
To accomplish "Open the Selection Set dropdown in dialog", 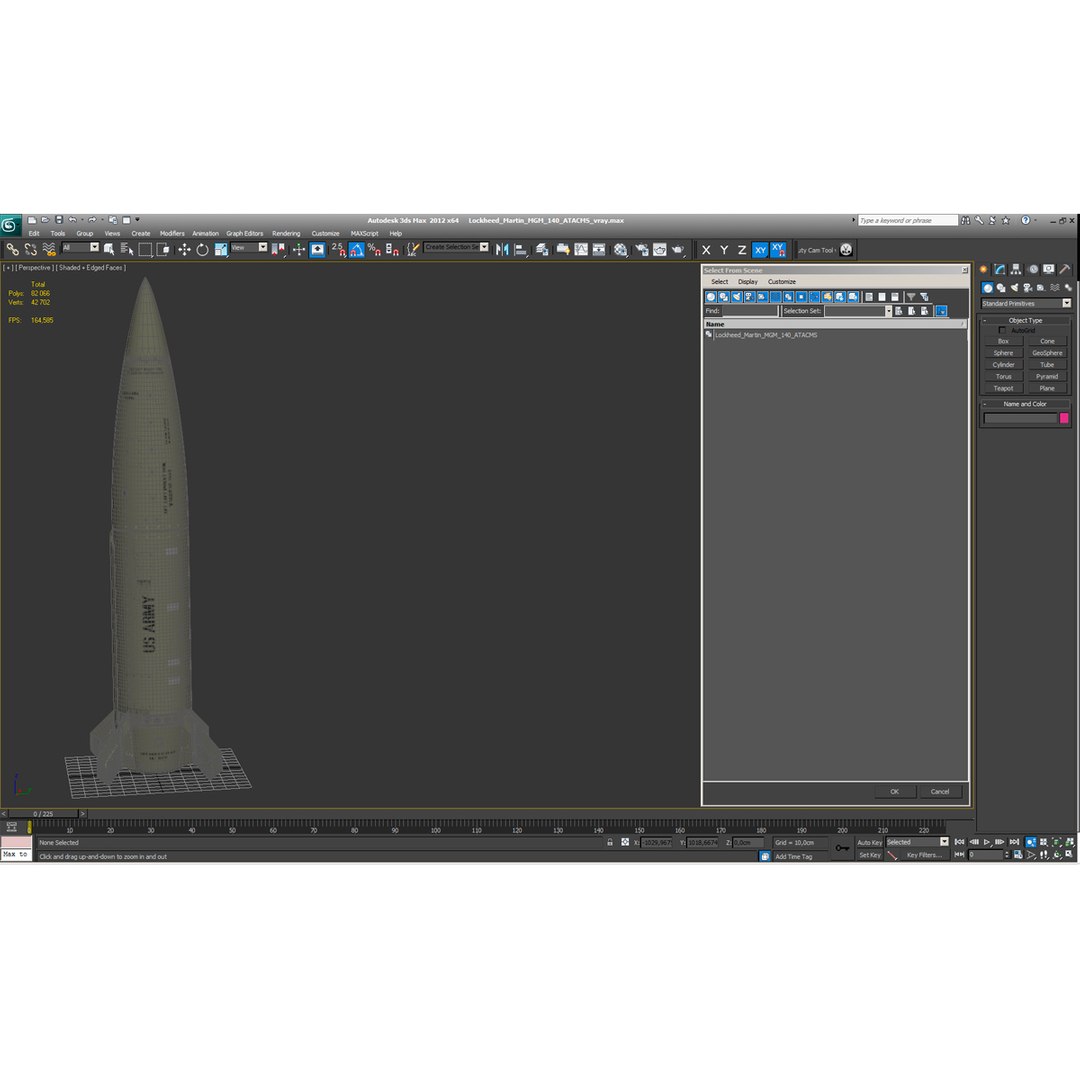I will tap(858, 311).
